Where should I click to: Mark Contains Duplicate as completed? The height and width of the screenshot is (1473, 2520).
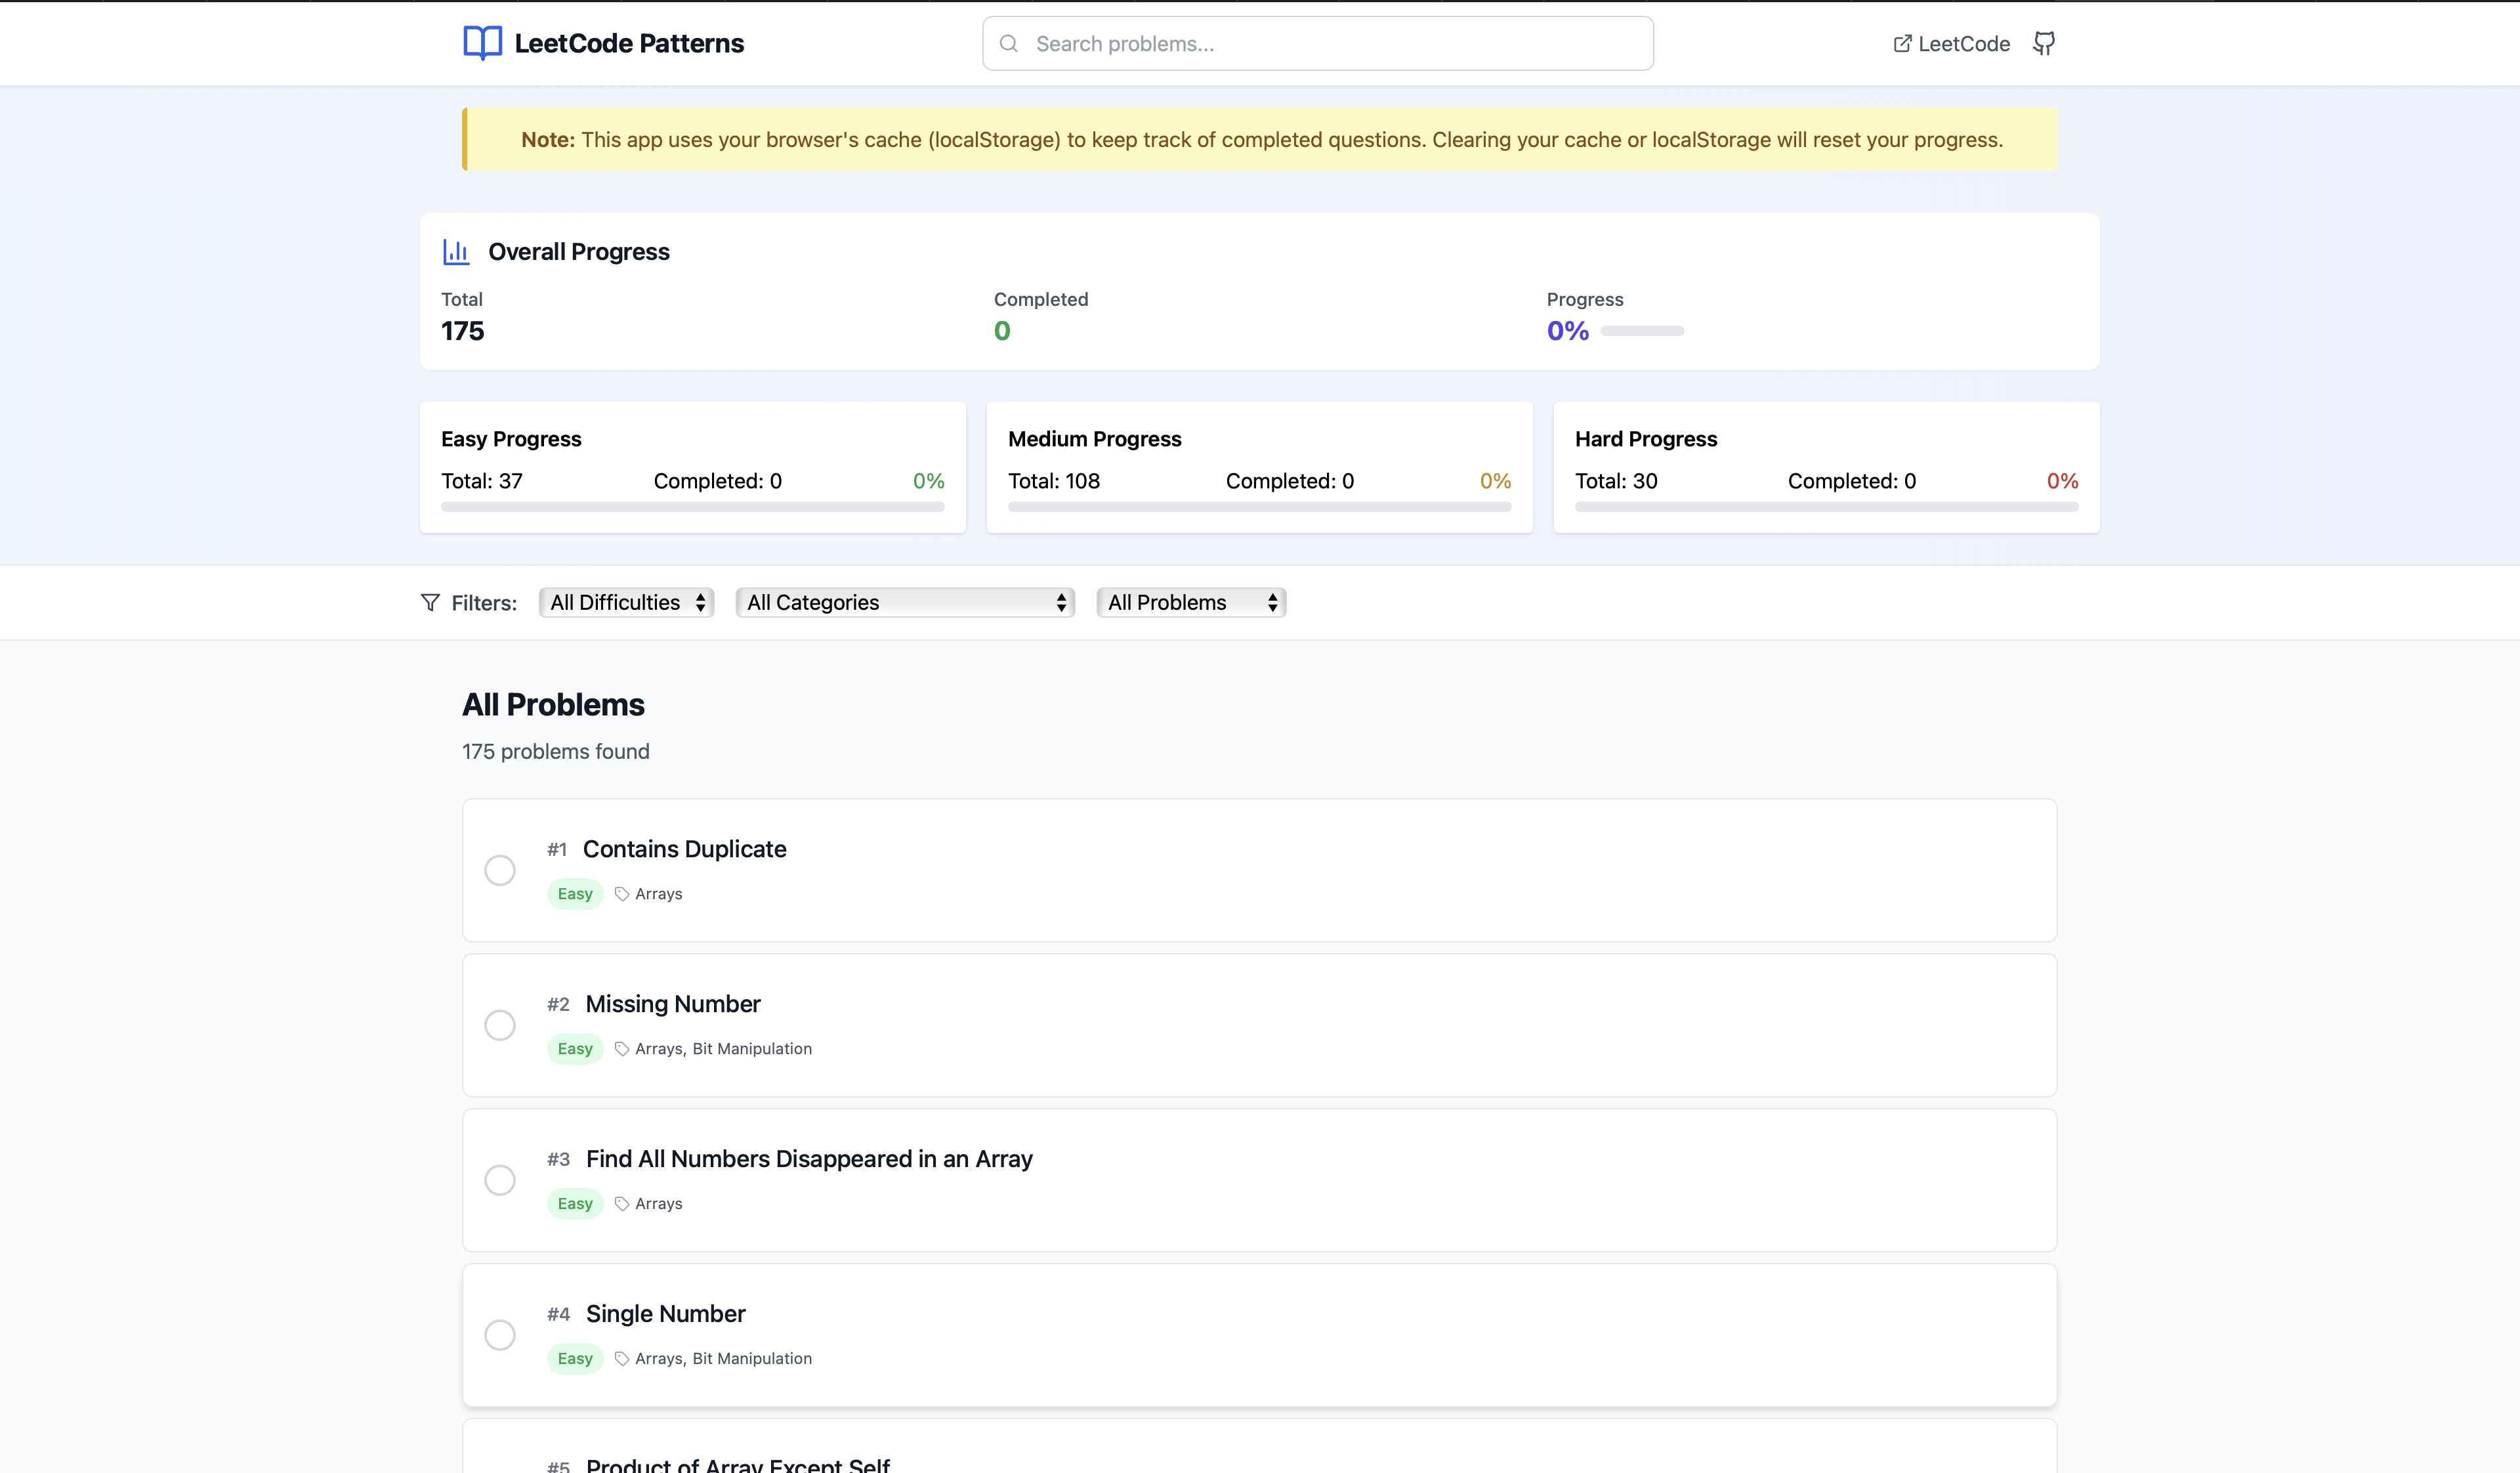pyautogui.click(x=500, y=870)
